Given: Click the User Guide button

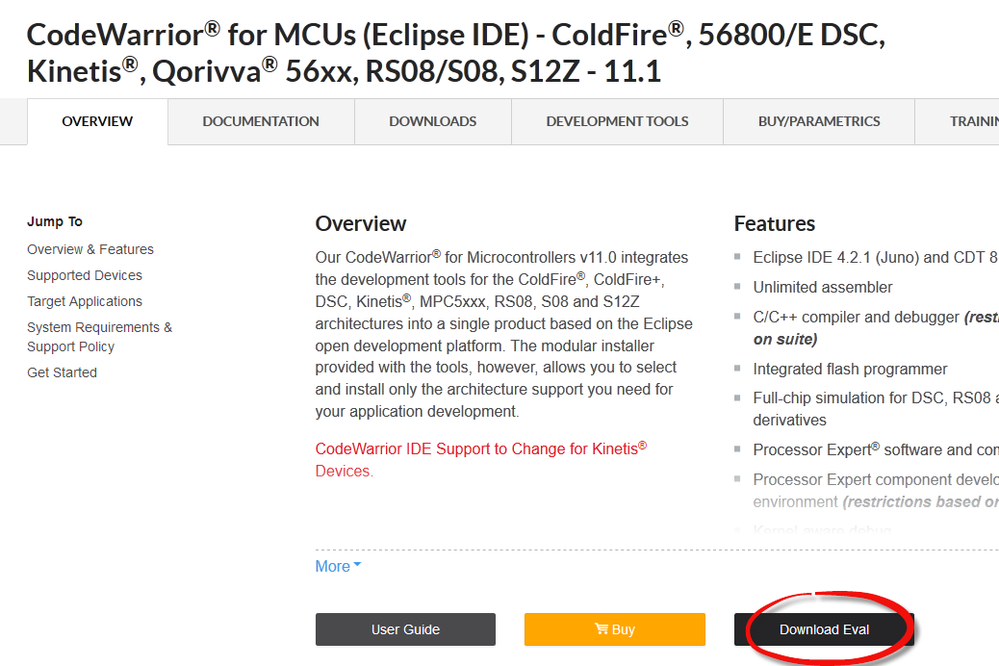Looking at the screenshot, I should pyautogui.click(x=405, y=630).
